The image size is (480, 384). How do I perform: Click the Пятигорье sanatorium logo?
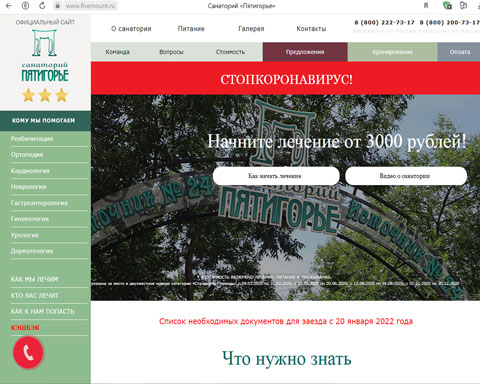[x=45, y=56]
